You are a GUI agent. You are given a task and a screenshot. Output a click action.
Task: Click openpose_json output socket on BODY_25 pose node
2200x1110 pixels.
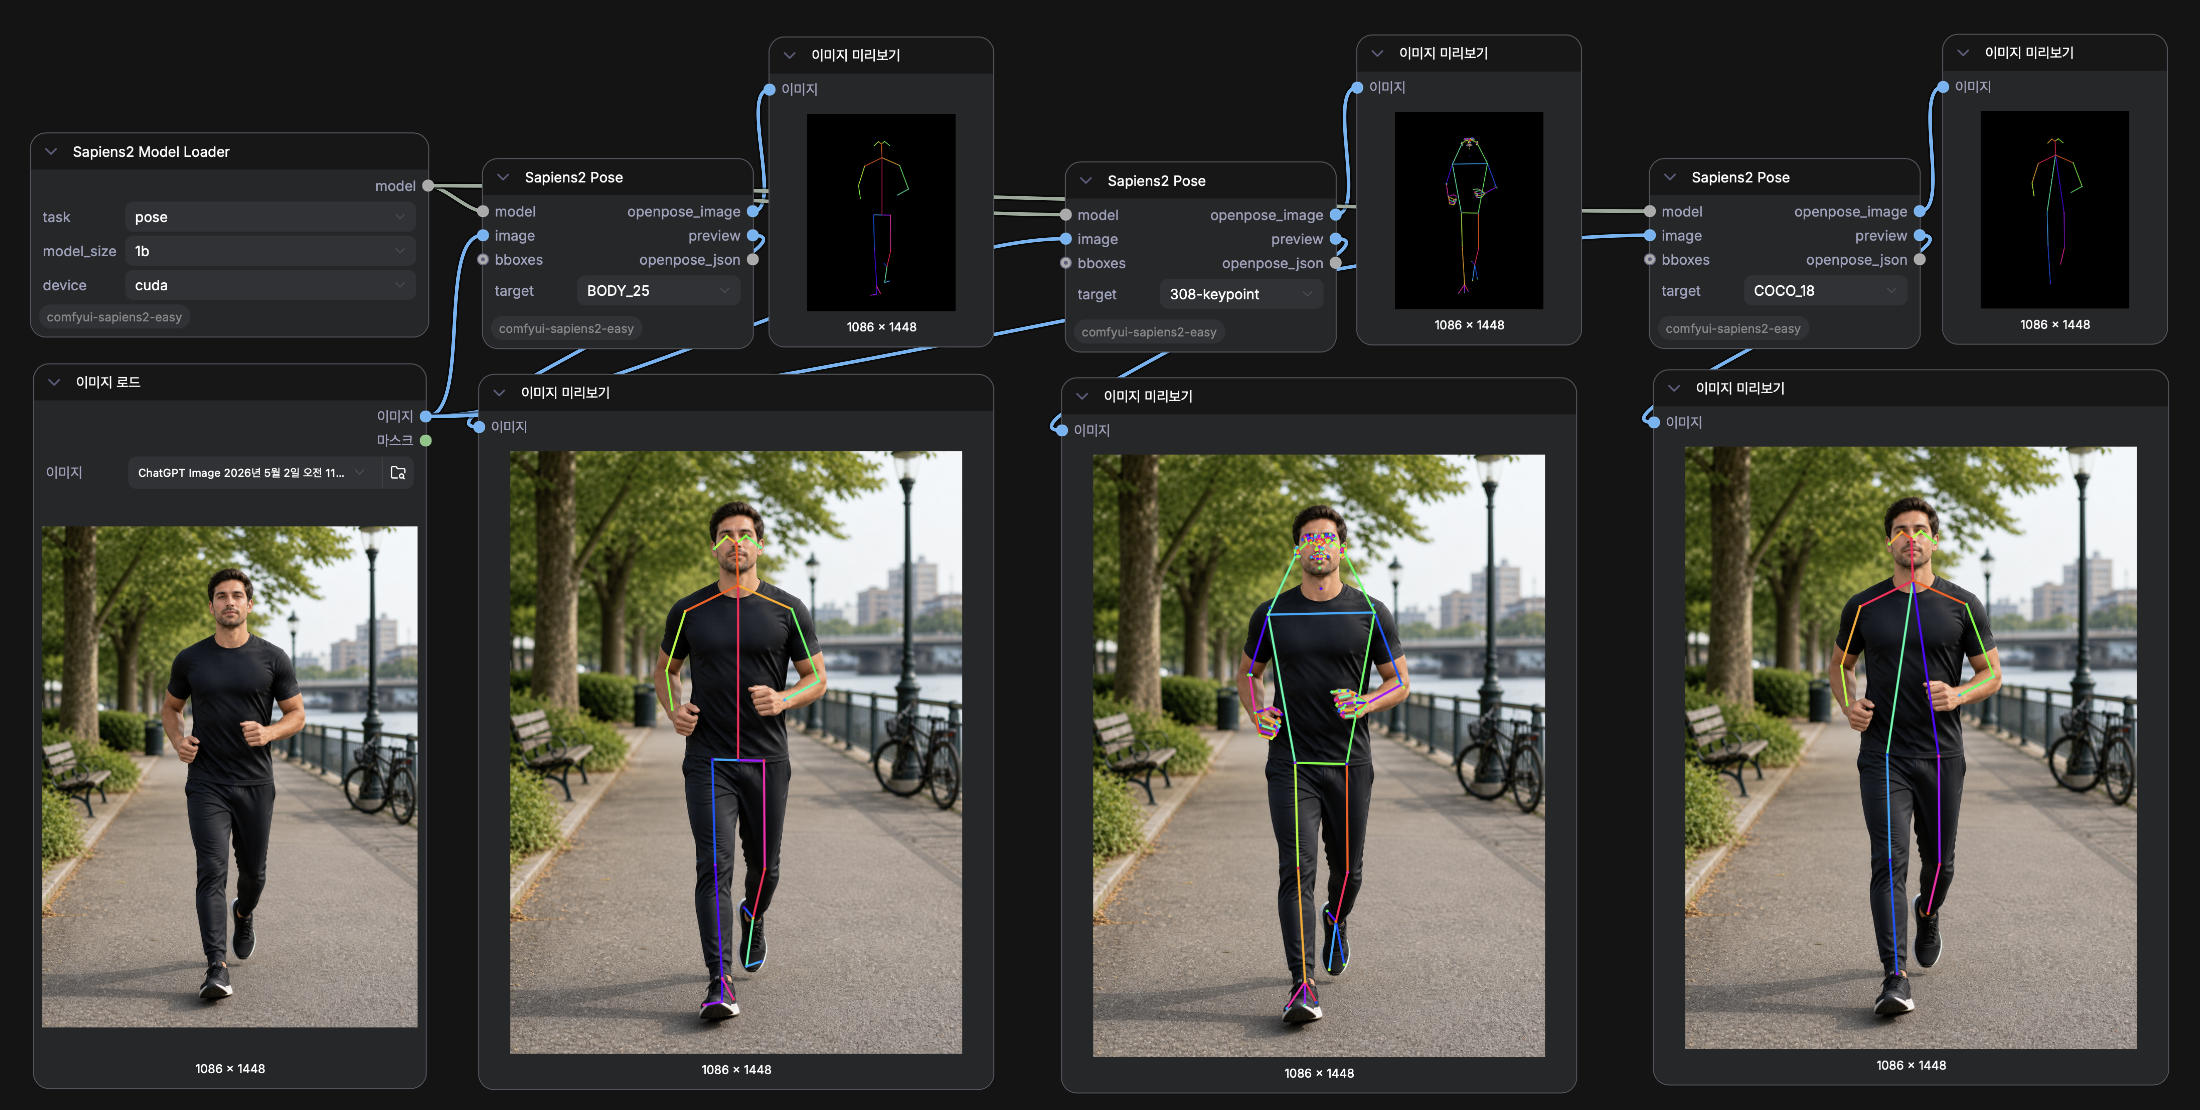click(x=753, y=260)
